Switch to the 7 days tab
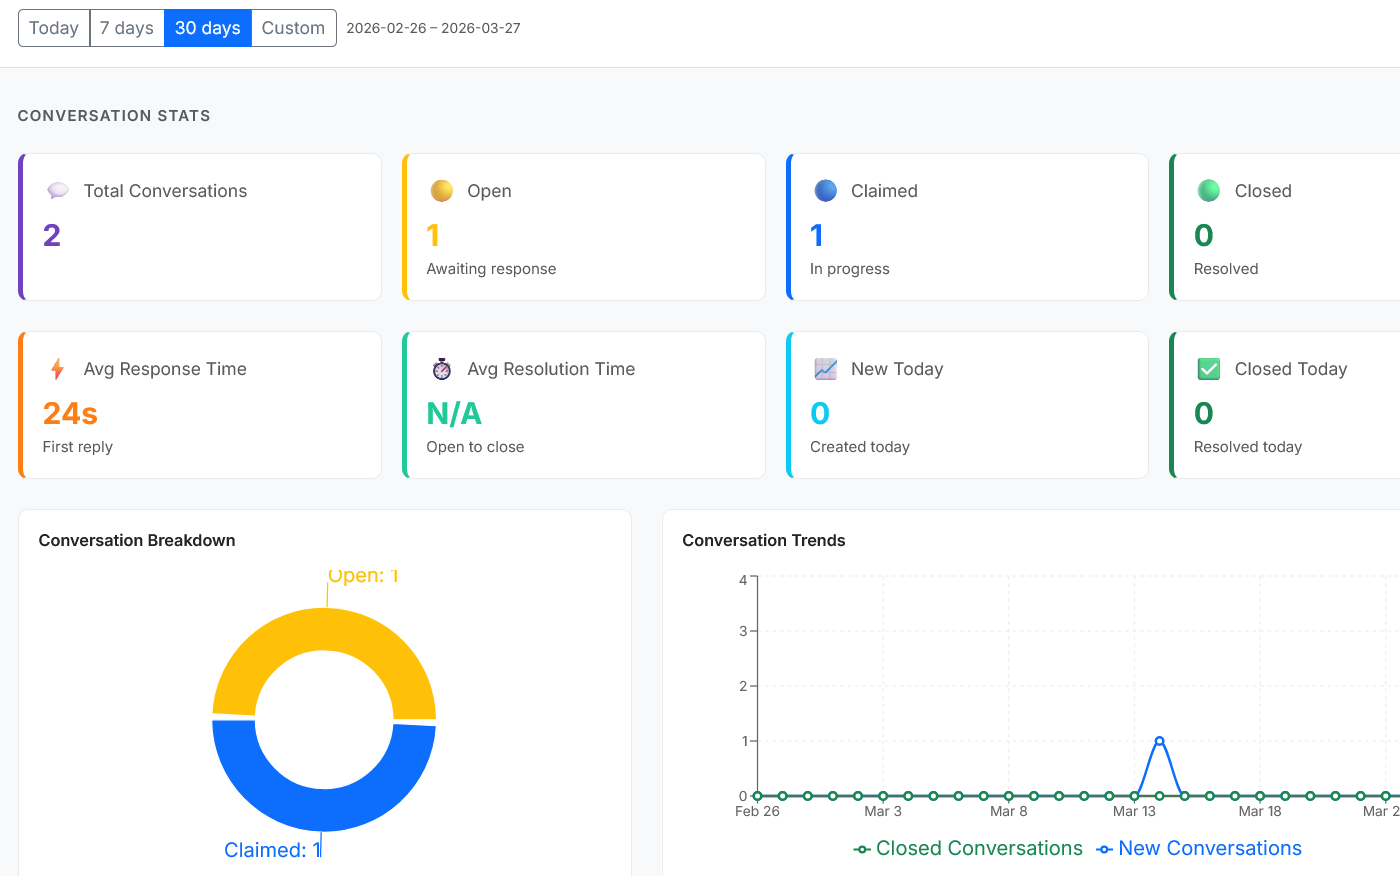 click(x=126, y=28)
